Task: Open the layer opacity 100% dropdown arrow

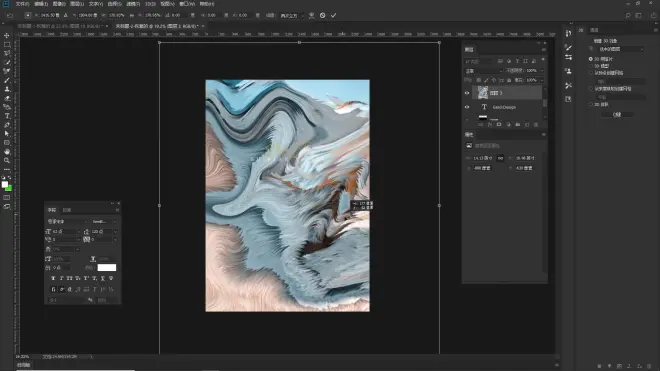Action: click(542, 71)
